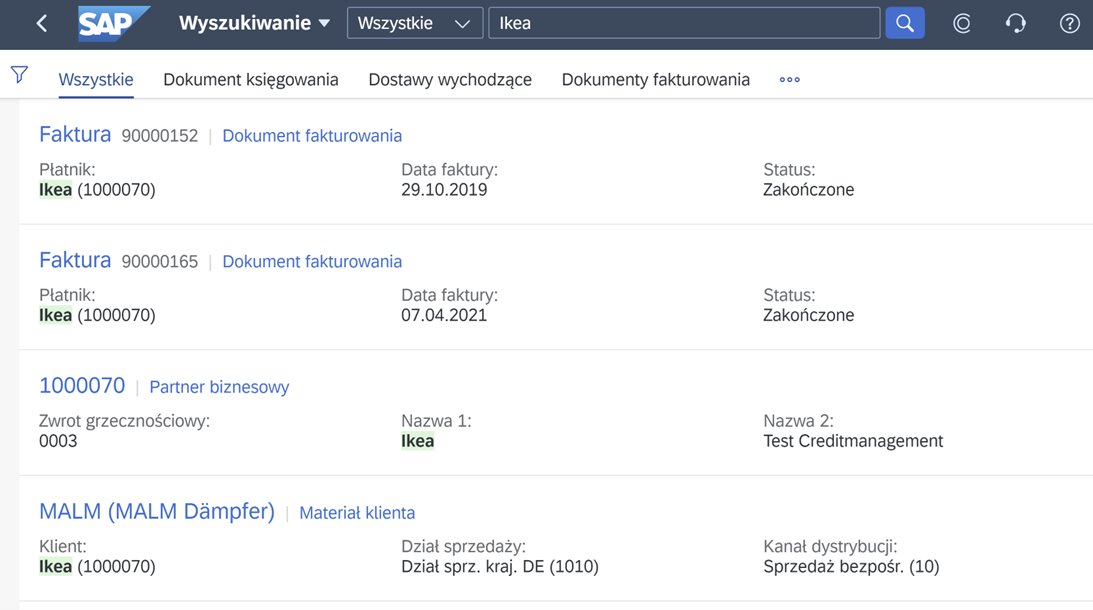Click Nazwa 1 value Ikea
The image size is (1093, 610).
tap(418, 441)
